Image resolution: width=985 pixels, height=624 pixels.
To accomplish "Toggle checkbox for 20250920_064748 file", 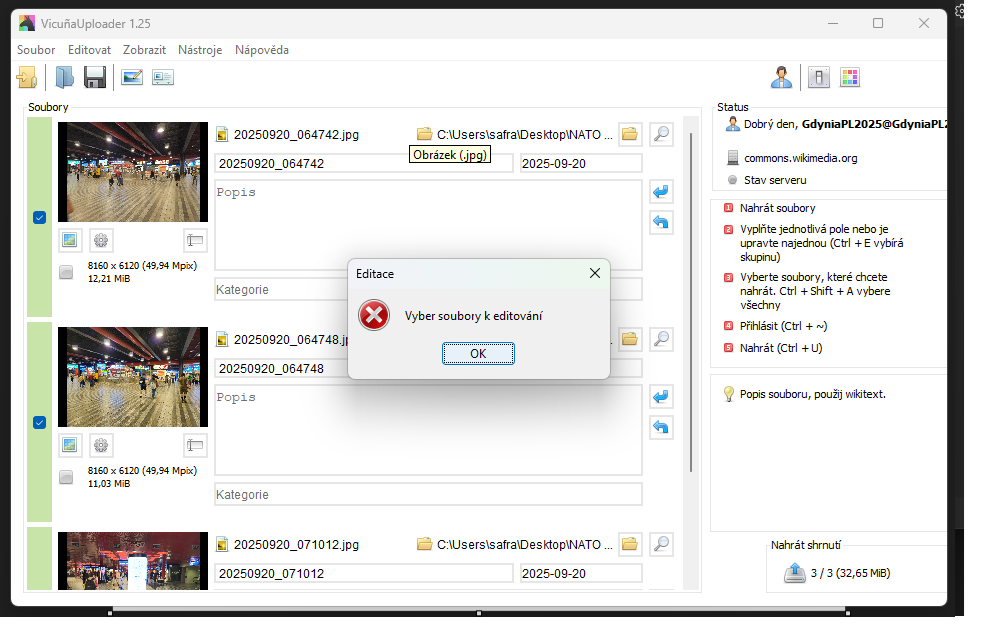I will click(x=40, y=422).
